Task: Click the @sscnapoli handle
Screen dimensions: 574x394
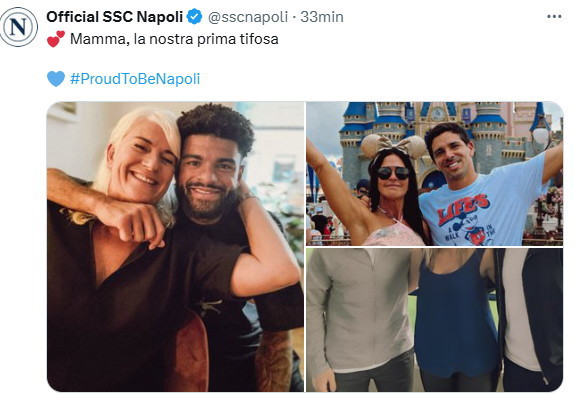Action: point(248,17)
